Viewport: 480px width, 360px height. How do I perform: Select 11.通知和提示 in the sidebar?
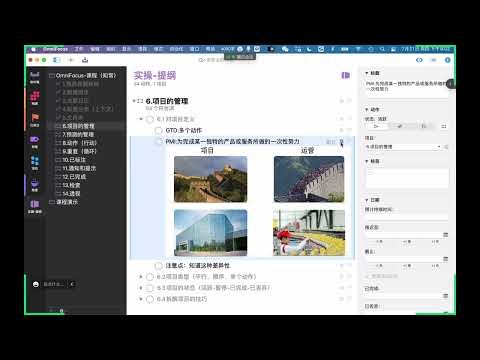(79, 168)
